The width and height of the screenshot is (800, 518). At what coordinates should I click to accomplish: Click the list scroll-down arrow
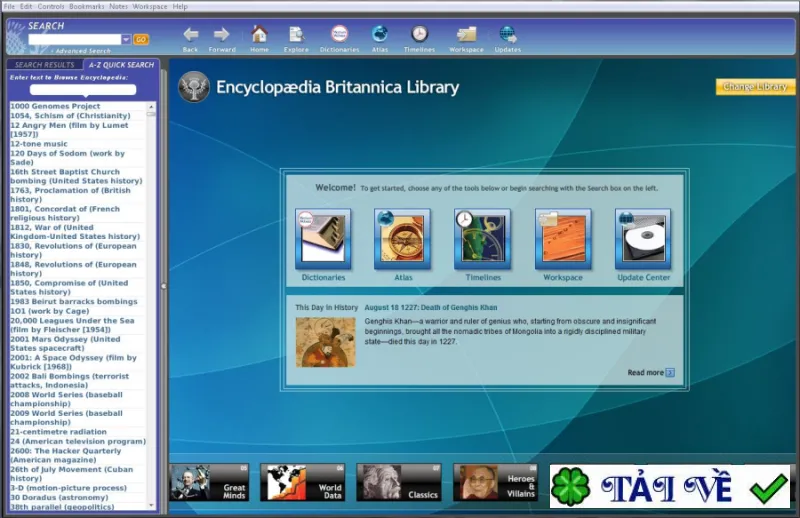pos(151,505)
